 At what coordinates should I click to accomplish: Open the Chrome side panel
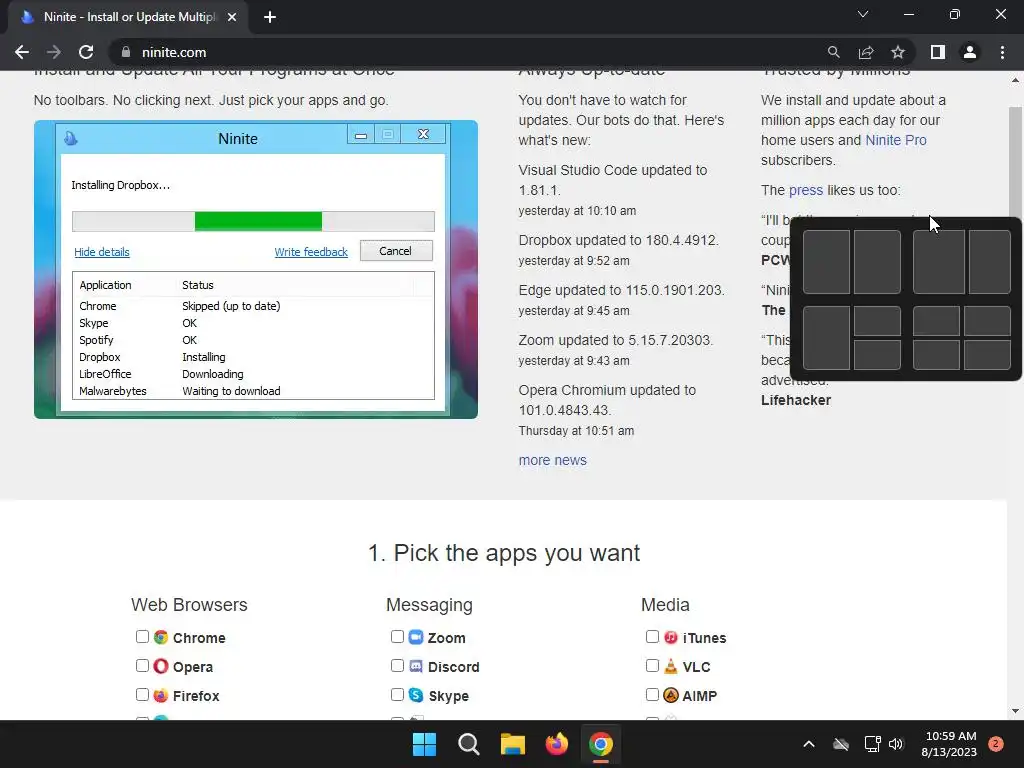938,52
